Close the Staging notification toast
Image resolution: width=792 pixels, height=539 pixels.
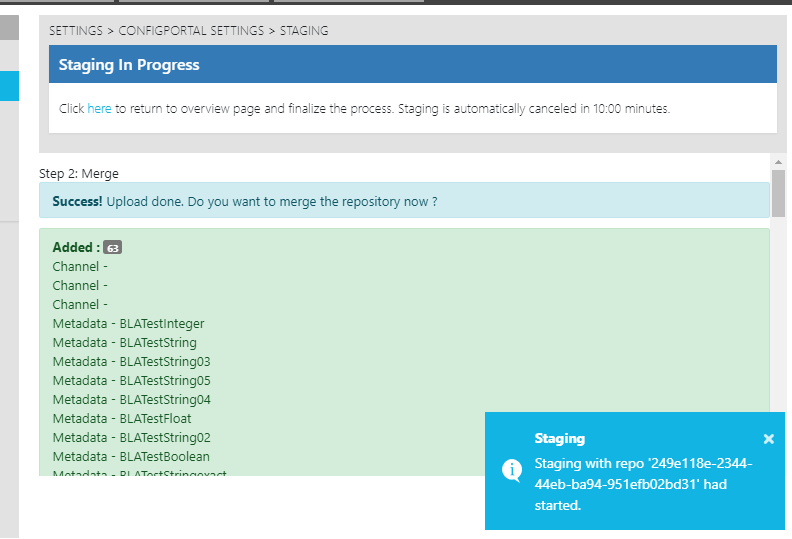click(768, 439)
